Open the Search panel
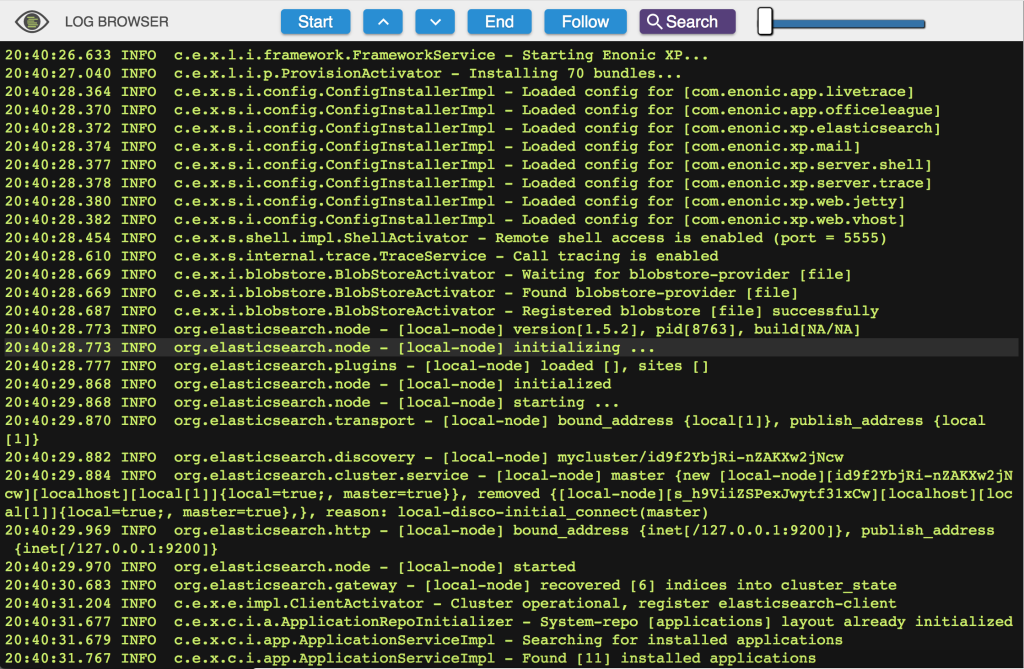This screenshot has height=669, width=1024. click(687, 21)
